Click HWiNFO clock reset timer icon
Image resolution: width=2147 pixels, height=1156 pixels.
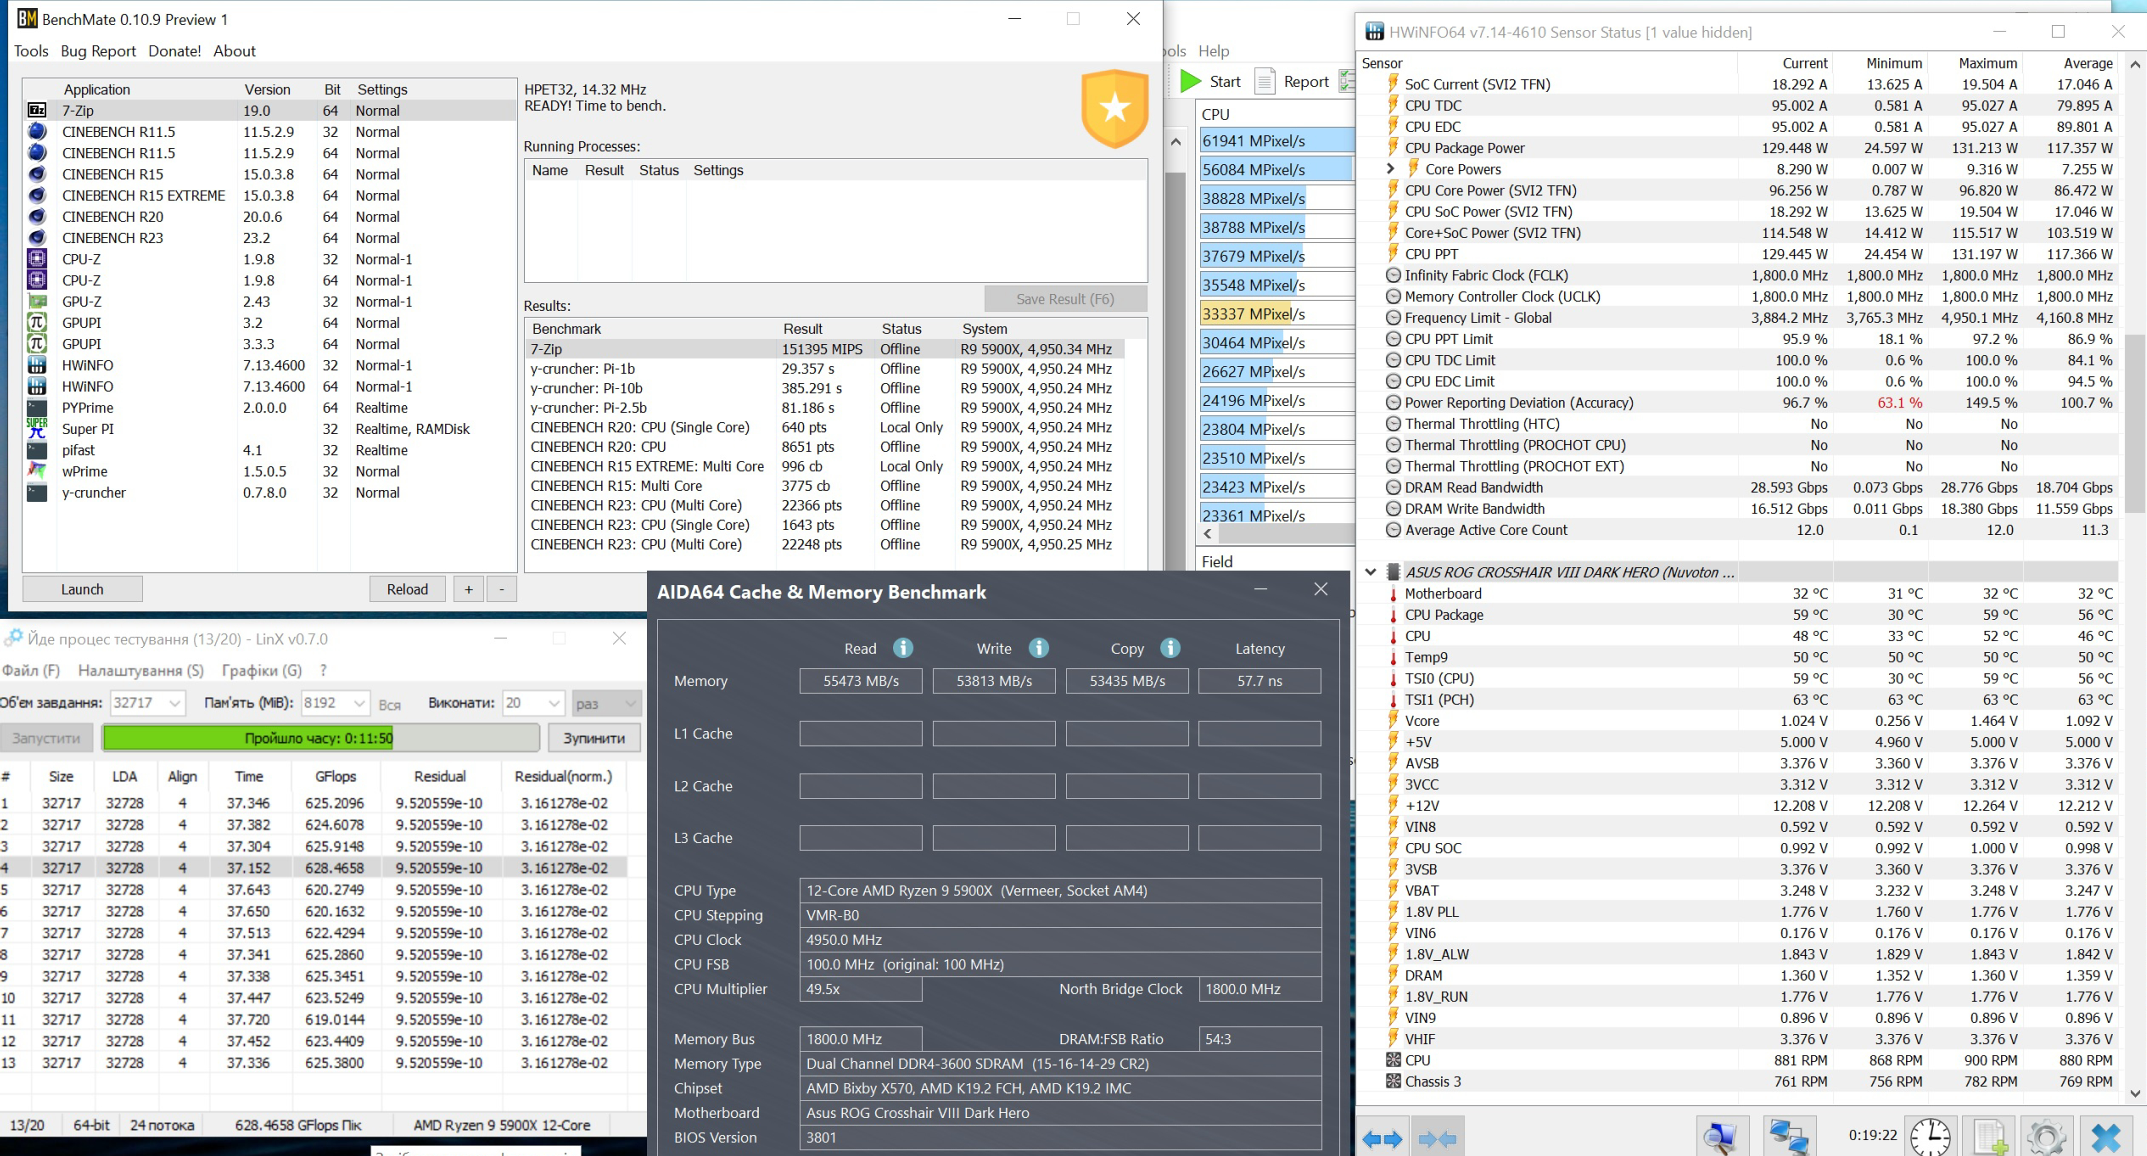[x=1930, y=1136]
